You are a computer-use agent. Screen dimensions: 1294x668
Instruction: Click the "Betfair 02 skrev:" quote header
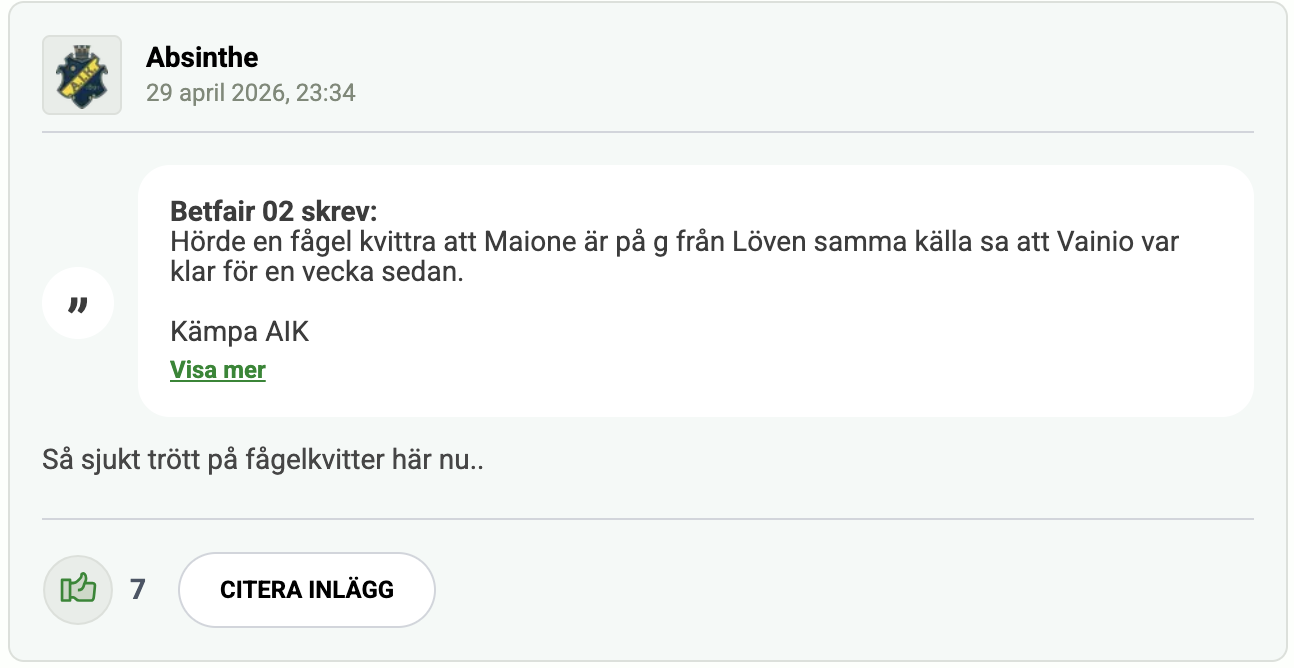pyautogui.click(x=274, y=212)
